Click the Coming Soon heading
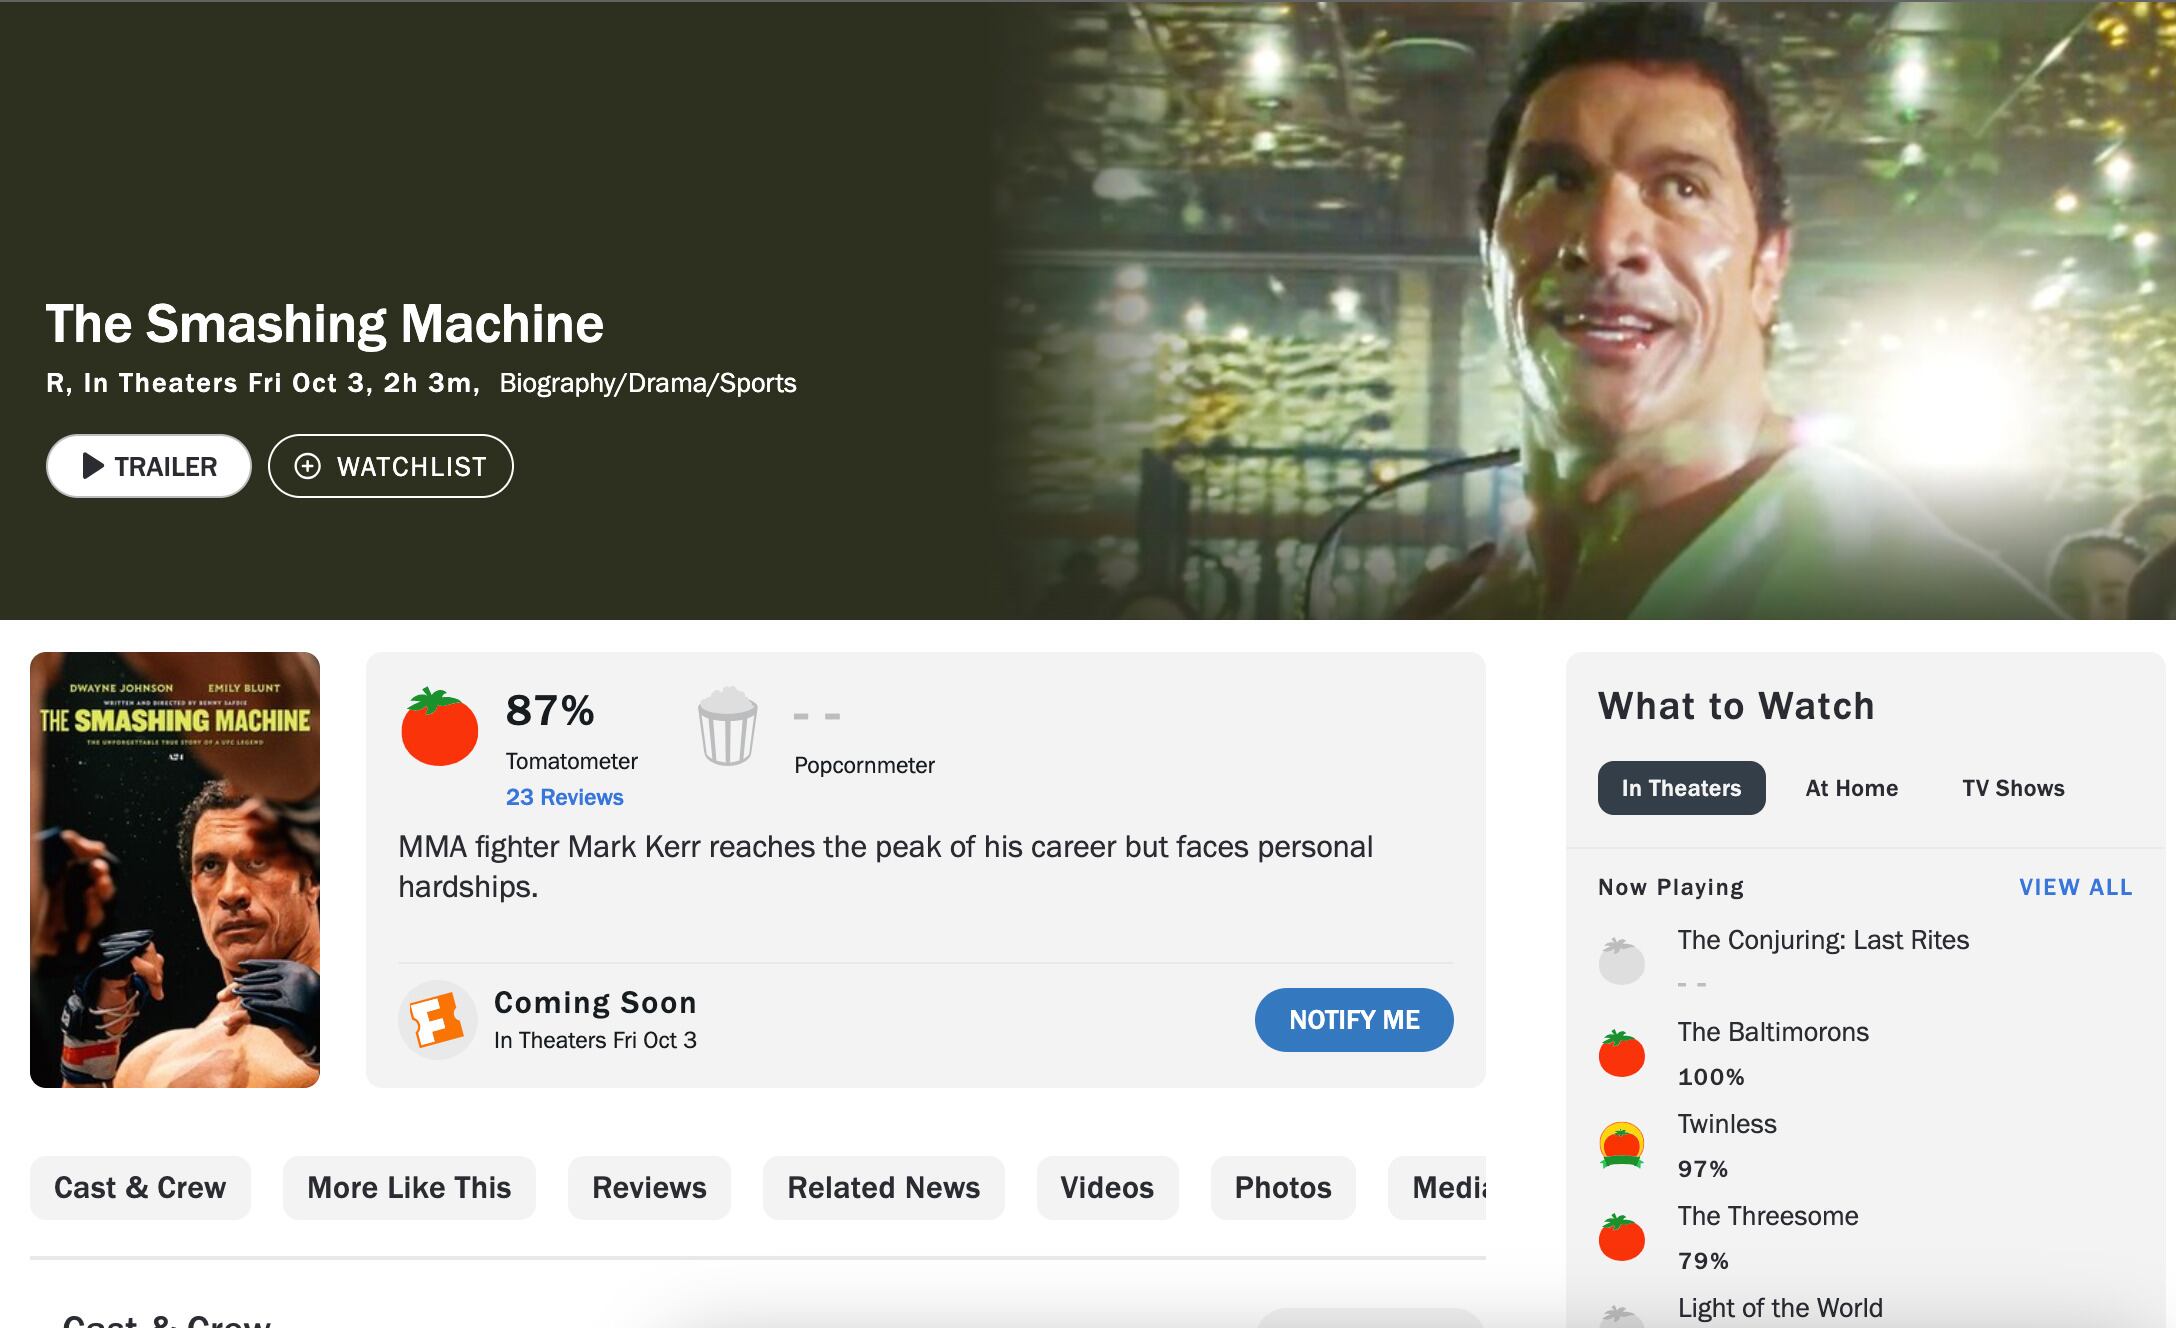The width and height of the screenshot is (2176, 1328). 595,1002
